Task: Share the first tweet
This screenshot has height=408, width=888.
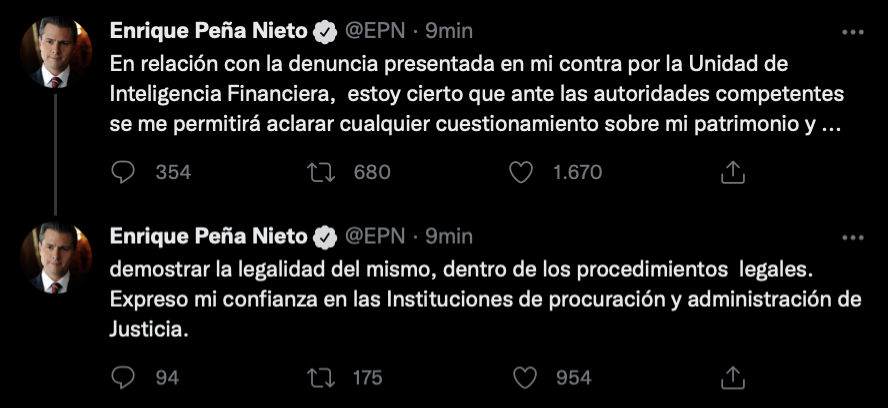Action: click(x=733, y=172)
